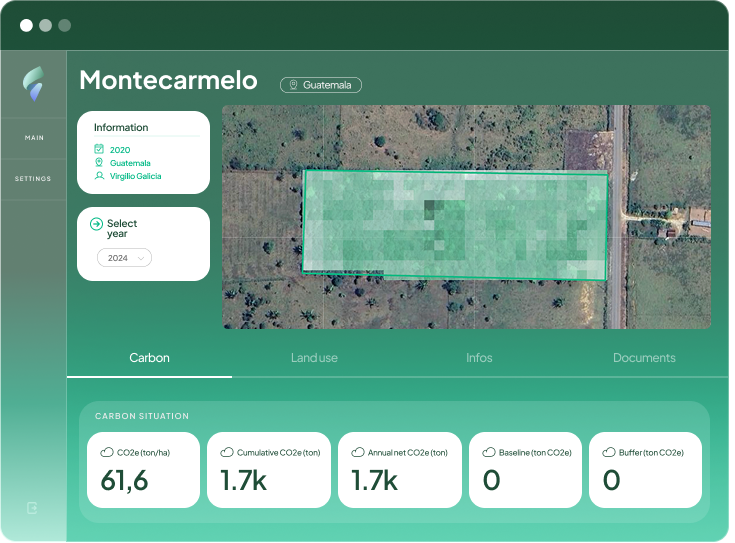Click the CARBON SITUATION section heading
Viewport: 735px width, 543px height.
point(142,416)
